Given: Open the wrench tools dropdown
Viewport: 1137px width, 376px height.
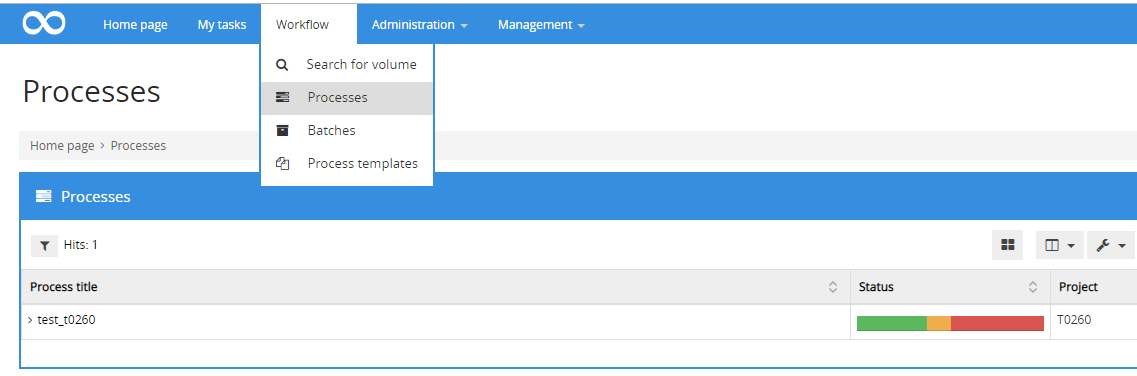Looking at the screenshot, I should tap(1110, 246).
